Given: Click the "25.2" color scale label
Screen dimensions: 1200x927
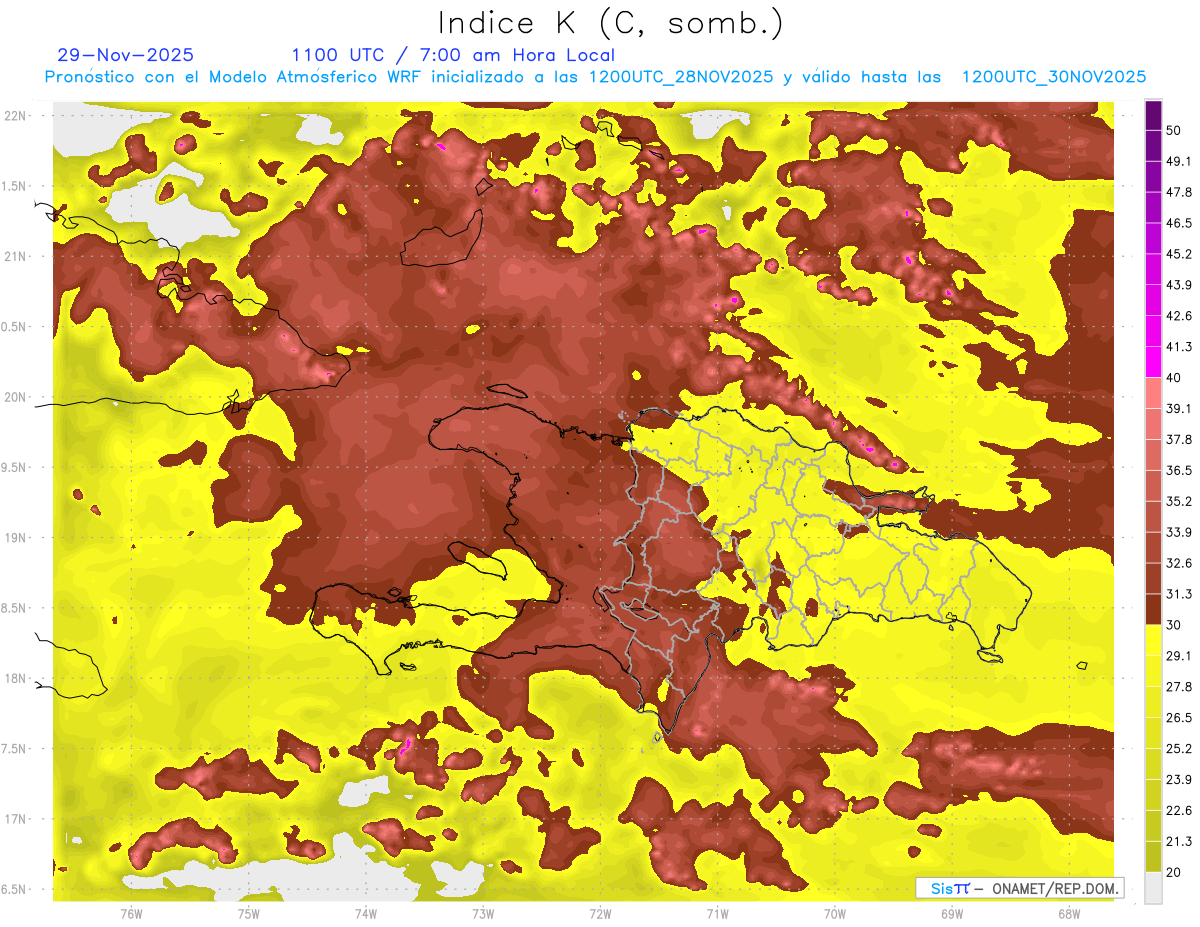Looking at the screenshot, I should [1179, 749].
